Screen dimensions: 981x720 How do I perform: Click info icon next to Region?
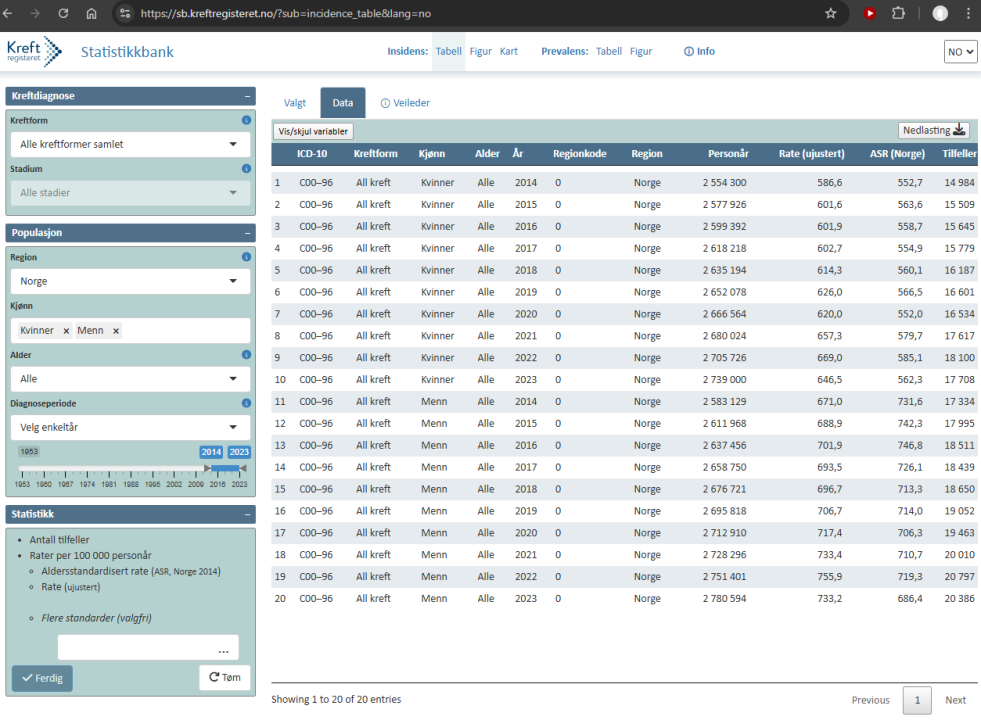(246, 257)
